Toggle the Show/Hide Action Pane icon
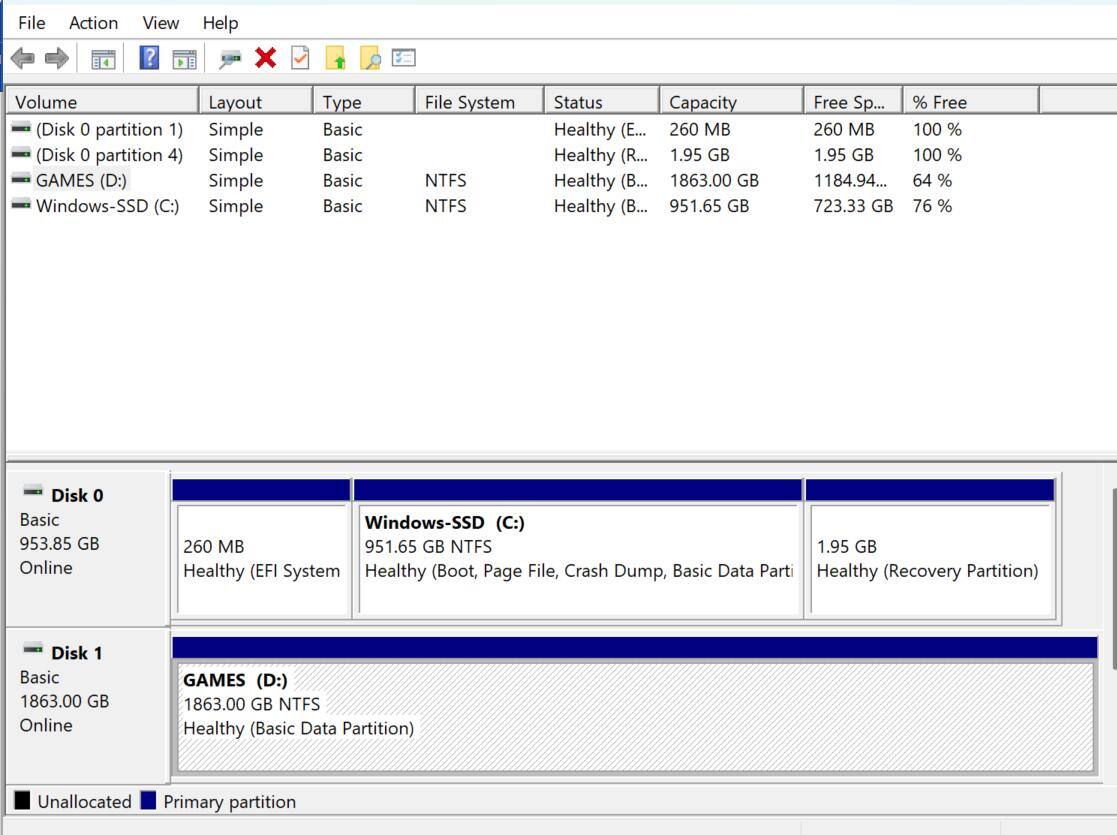 click(184, 59)
